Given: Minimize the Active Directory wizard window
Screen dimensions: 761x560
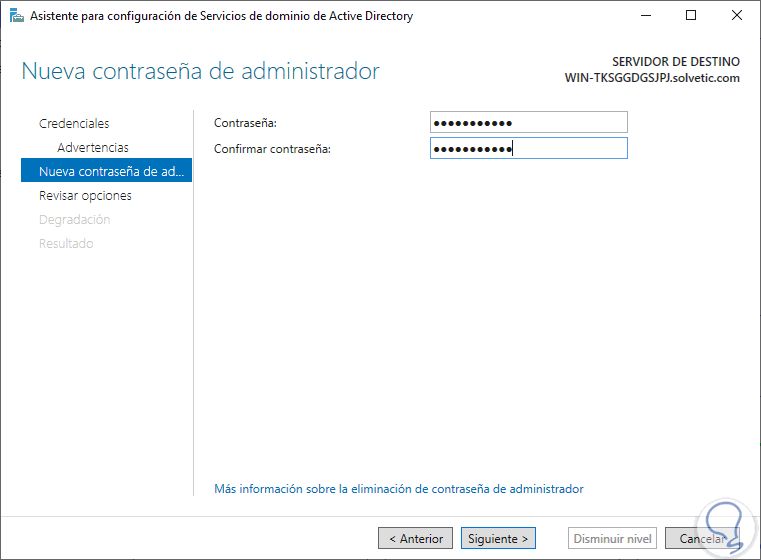Looking at the screenshot, I should click(646, 16).
